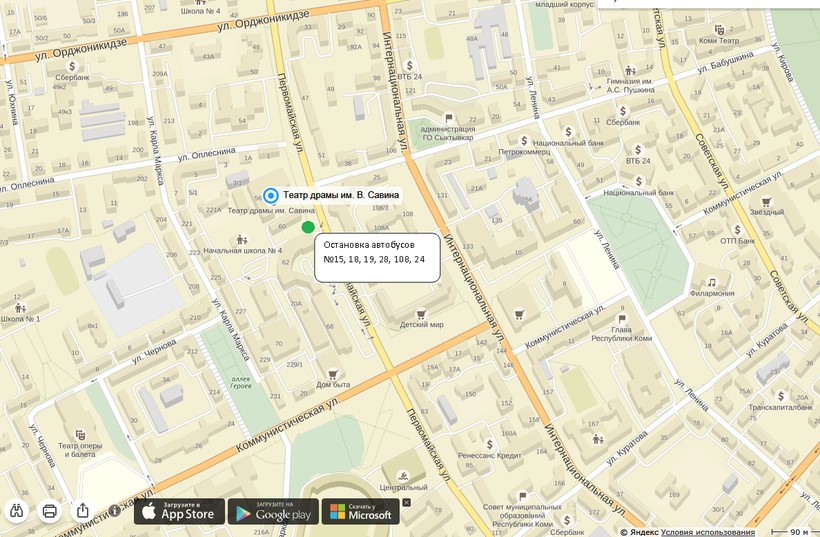The image size is (820, 537).
Task: Click the info icon beside App Store
Action: tap(116, 511)
